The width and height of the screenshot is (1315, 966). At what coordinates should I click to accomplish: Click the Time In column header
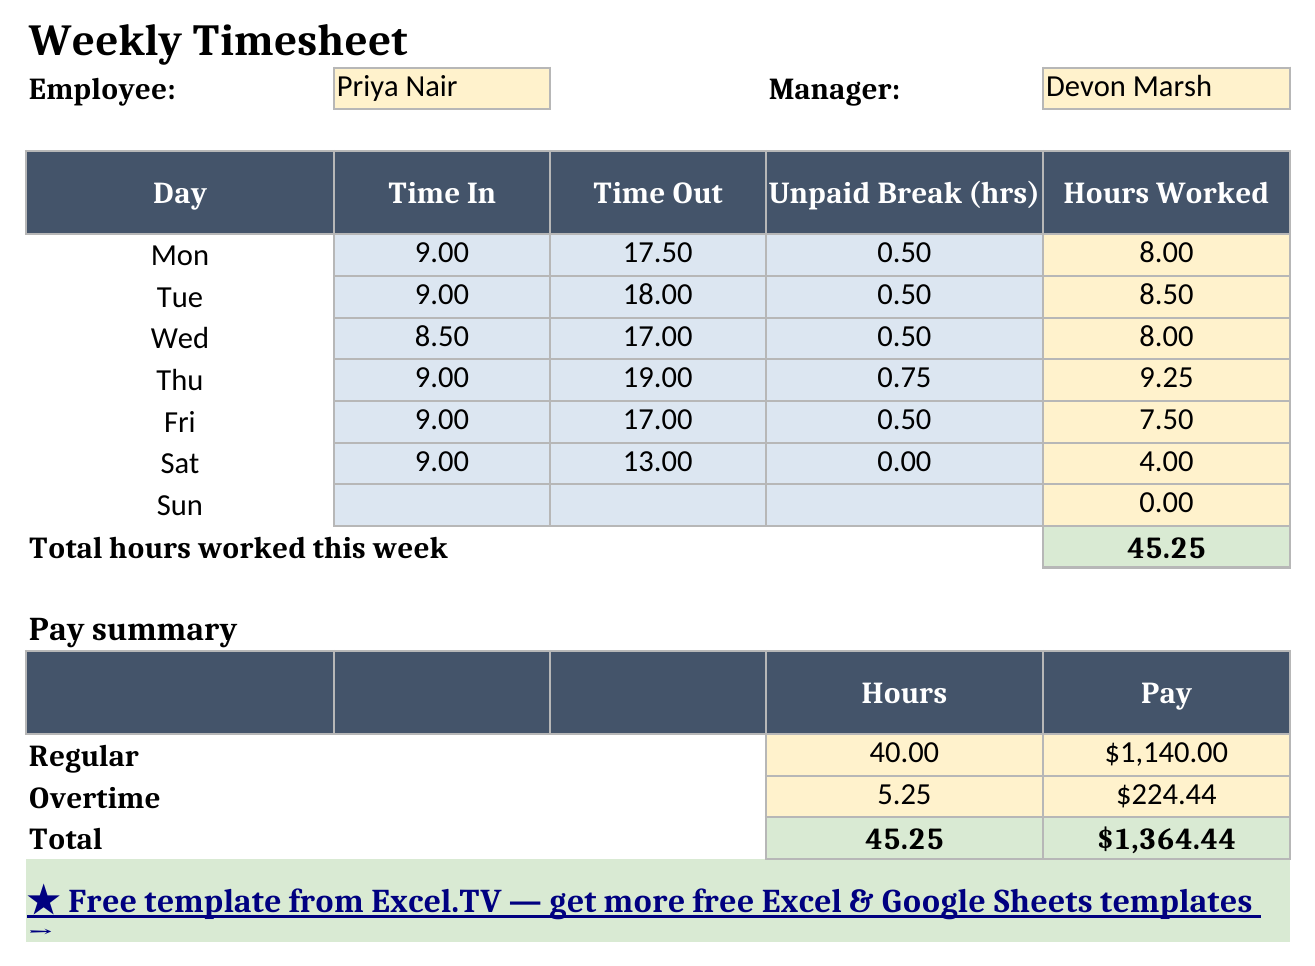tap(442, 193)
